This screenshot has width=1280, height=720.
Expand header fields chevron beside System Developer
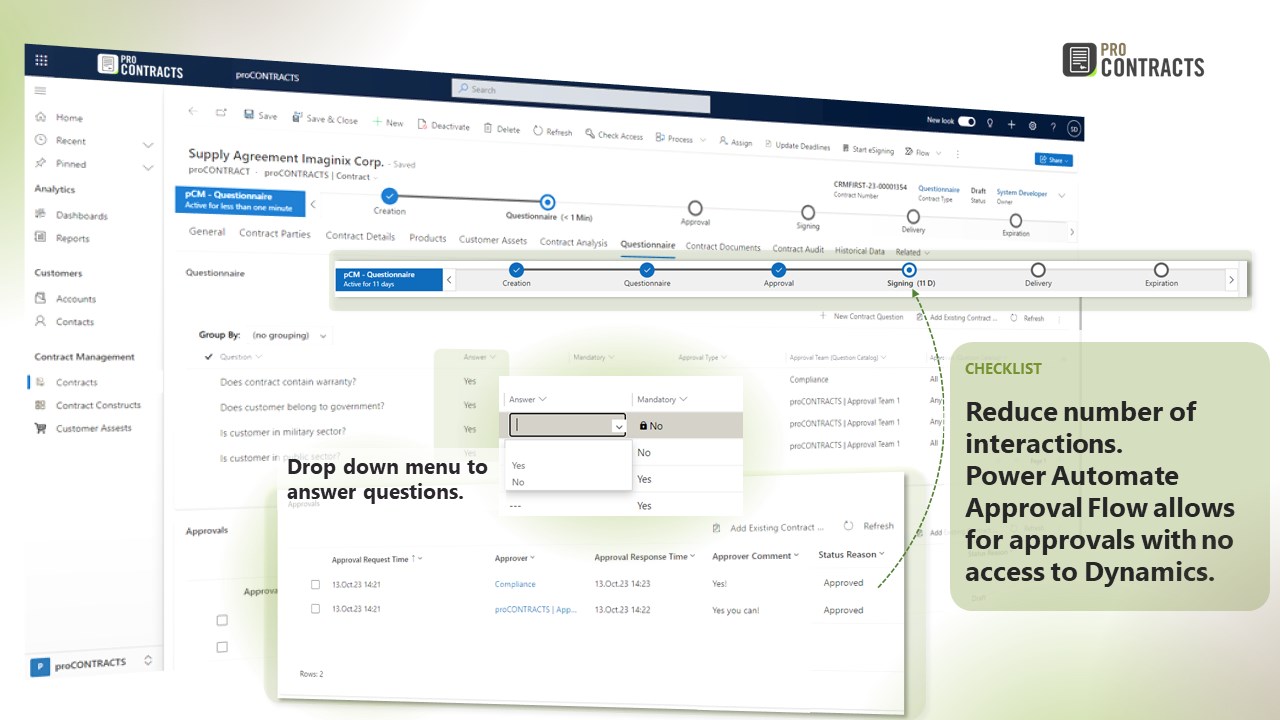(x=1062, y=195)
